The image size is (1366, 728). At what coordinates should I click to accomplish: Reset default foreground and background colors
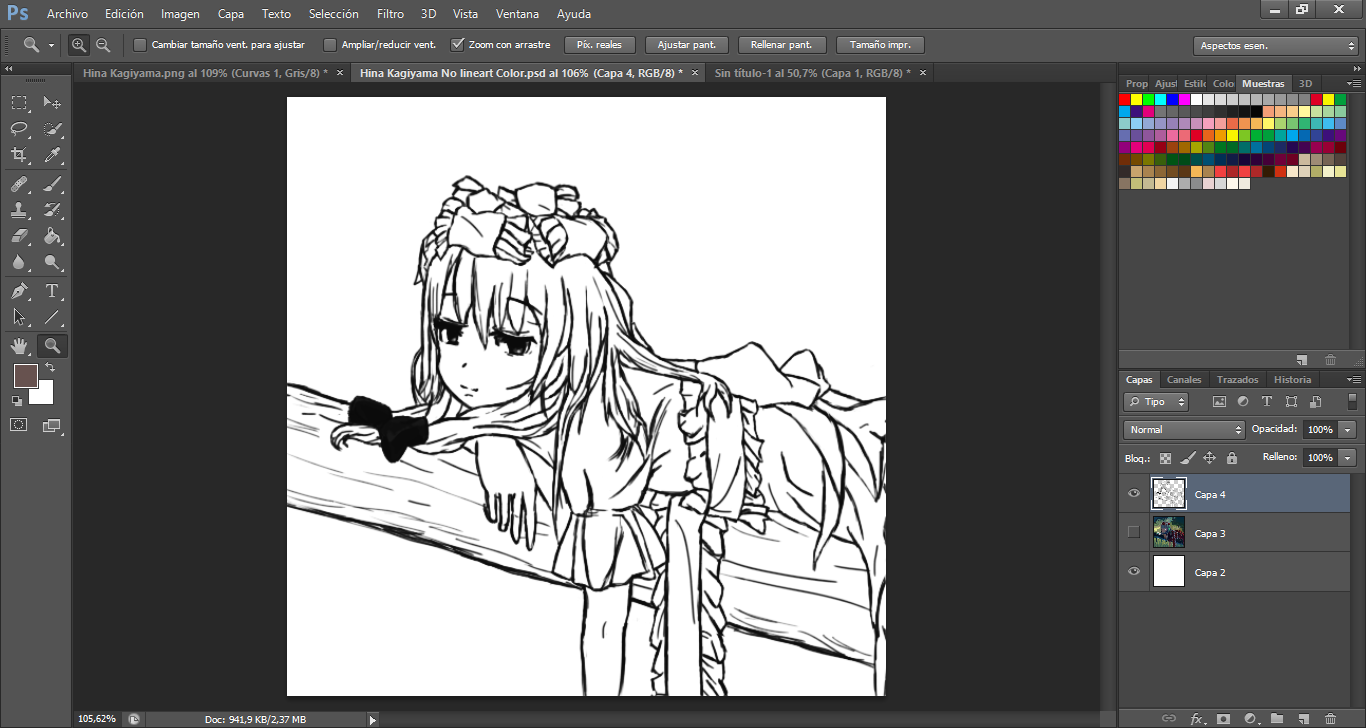pyautogui.click(x=17, y=400)
